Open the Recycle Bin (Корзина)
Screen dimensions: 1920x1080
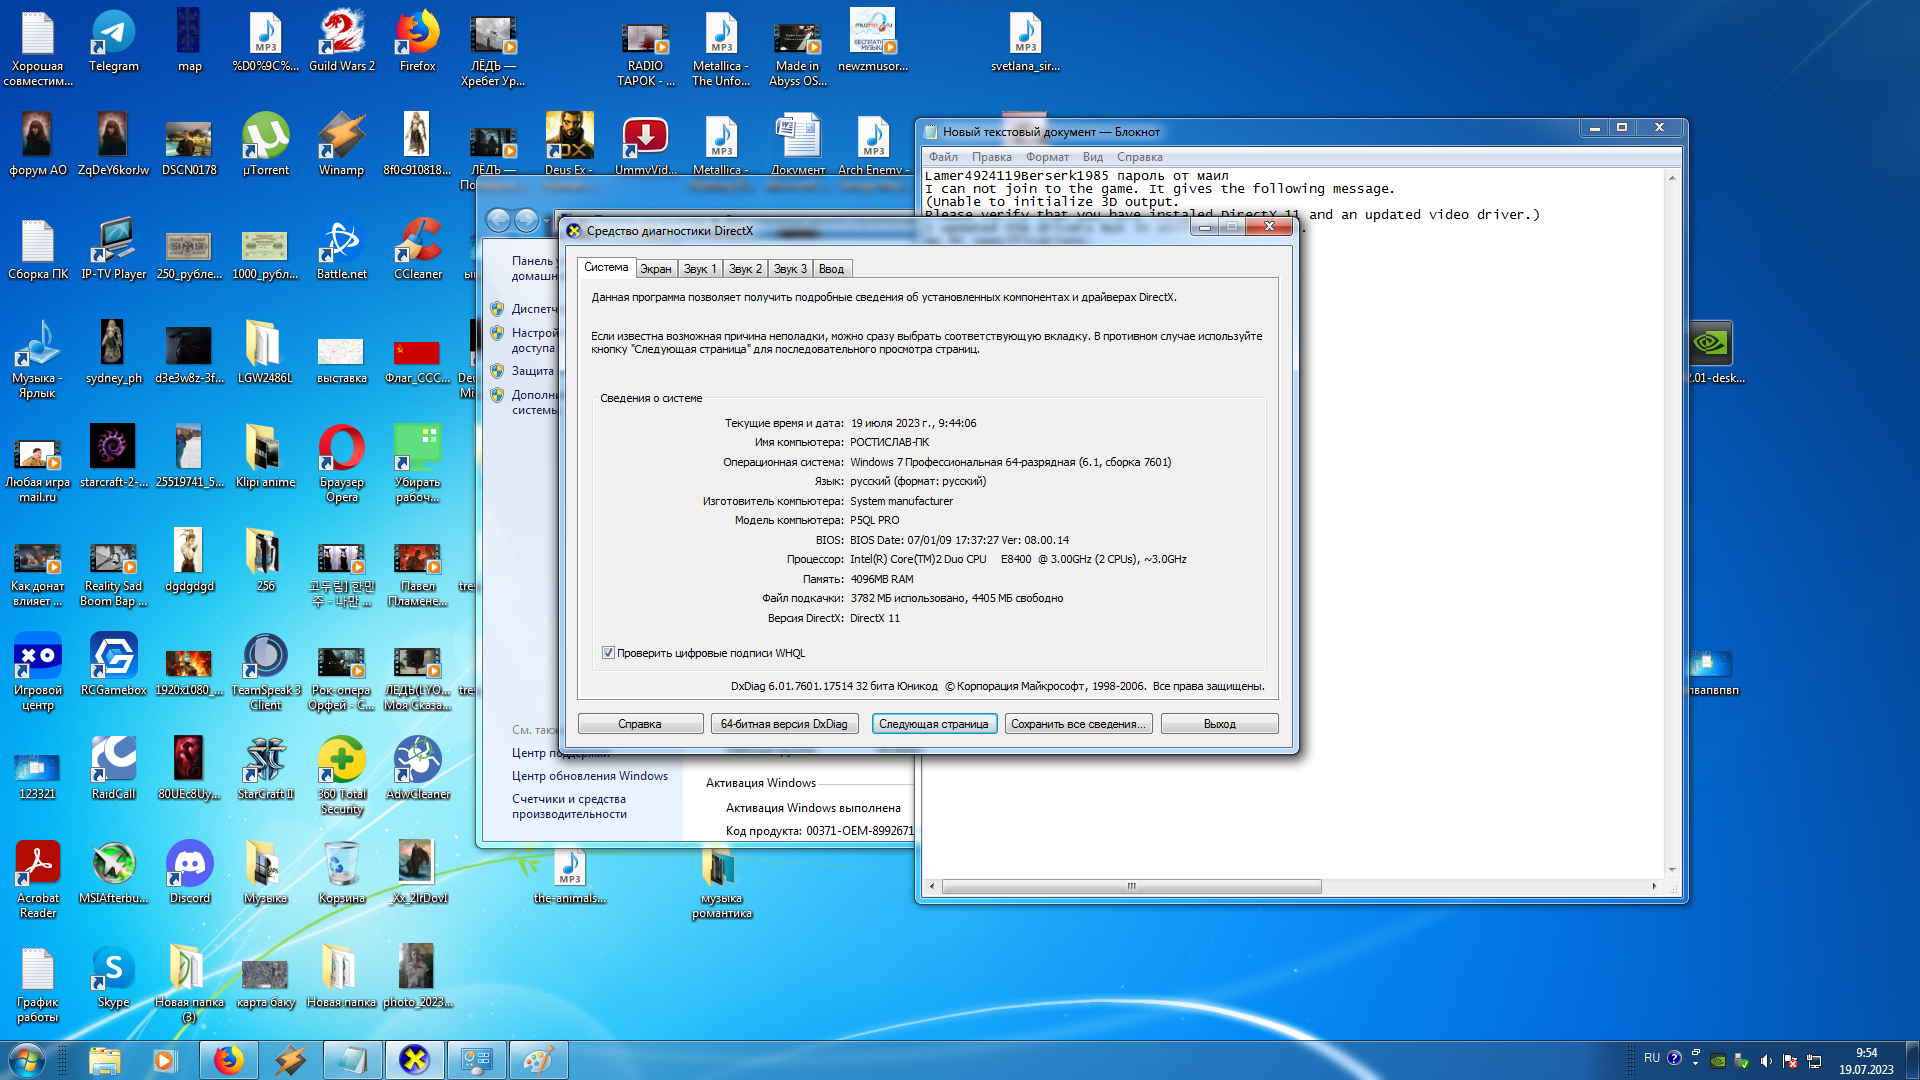tap(341, 873)
